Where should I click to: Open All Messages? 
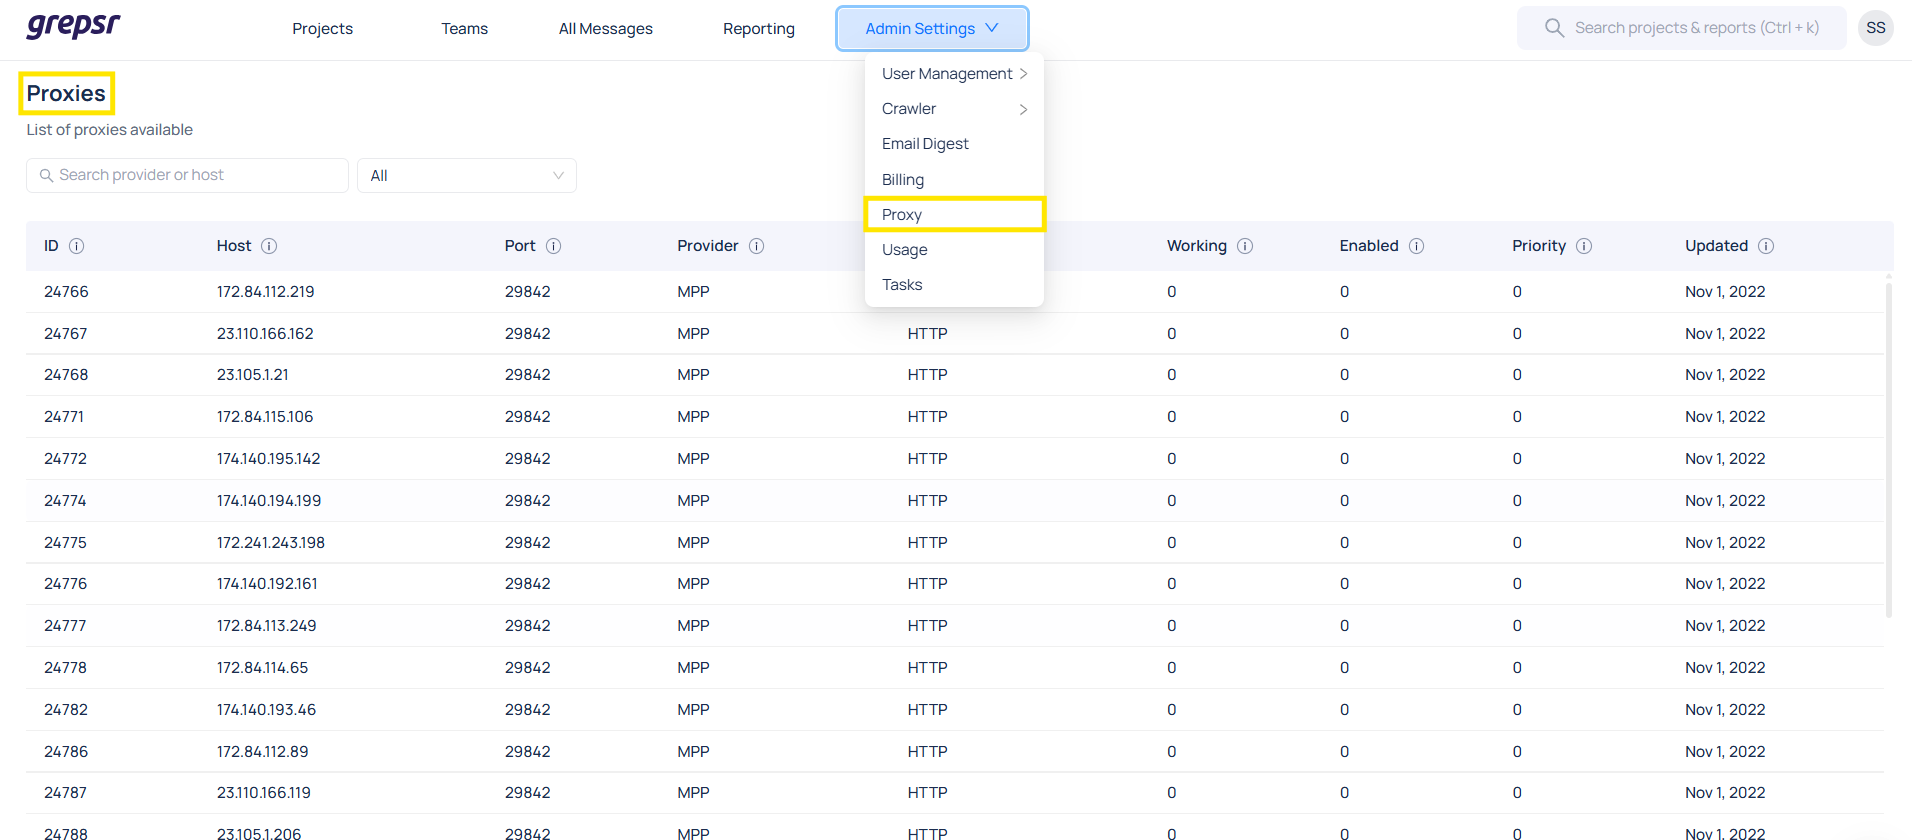pyautogui.click(x=606, y=29)
